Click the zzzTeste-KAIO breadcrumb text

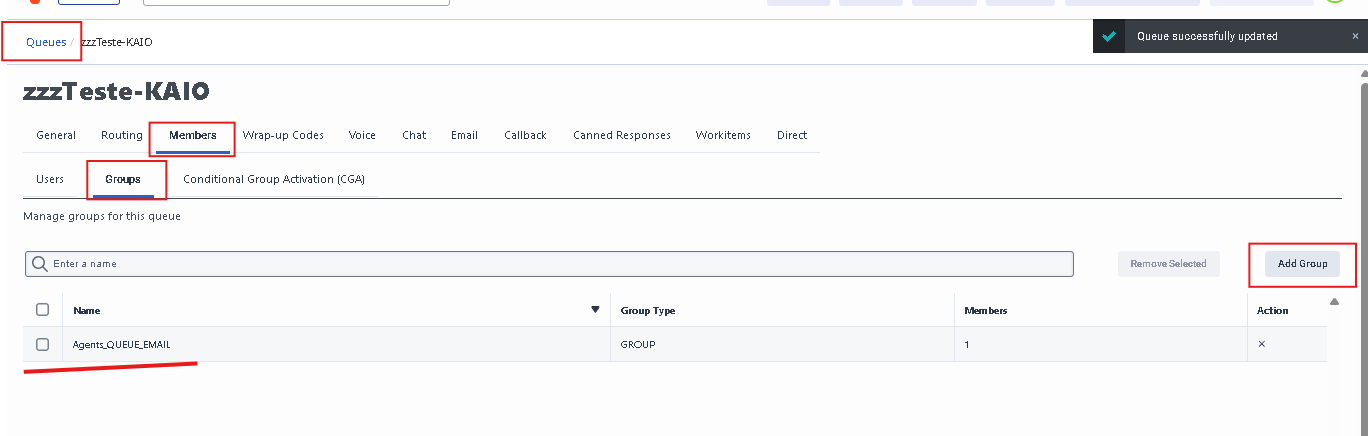(x=117, y=42)
